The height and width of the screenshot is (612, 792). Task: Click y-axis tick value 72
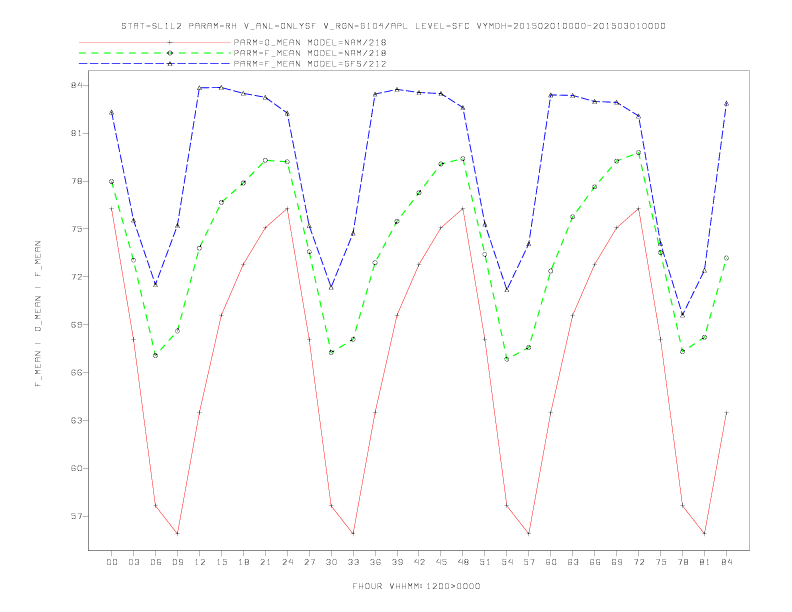click(x=76, y=277)
